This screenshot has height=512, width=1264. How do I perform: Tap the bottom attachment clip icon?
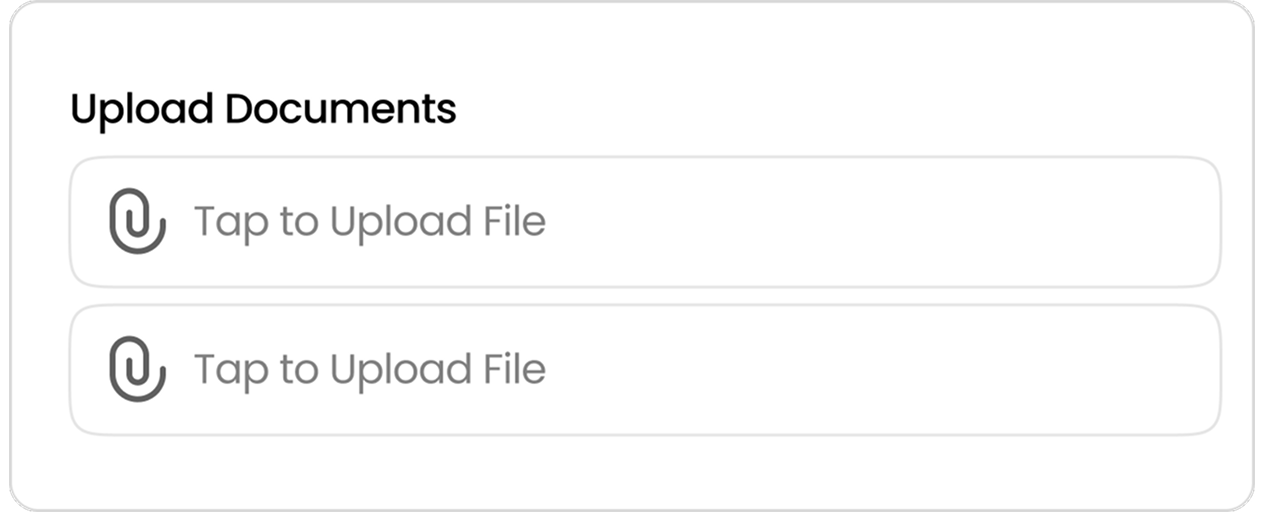pyautogui.click(x=137, y=370)
